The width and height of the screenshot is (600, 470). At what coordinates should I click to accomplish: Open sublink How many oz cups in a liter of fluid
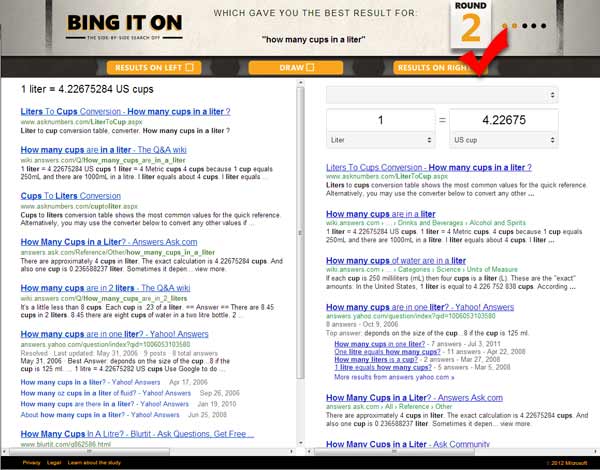tap(106, 393)
